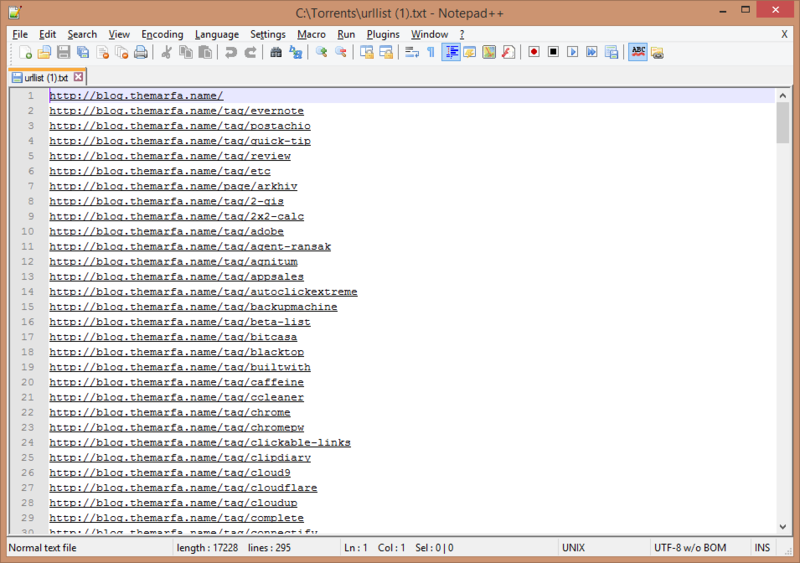Click 'Normal text file' in status bar
This screenshot has height=563, width=800.
coord(42,548)
